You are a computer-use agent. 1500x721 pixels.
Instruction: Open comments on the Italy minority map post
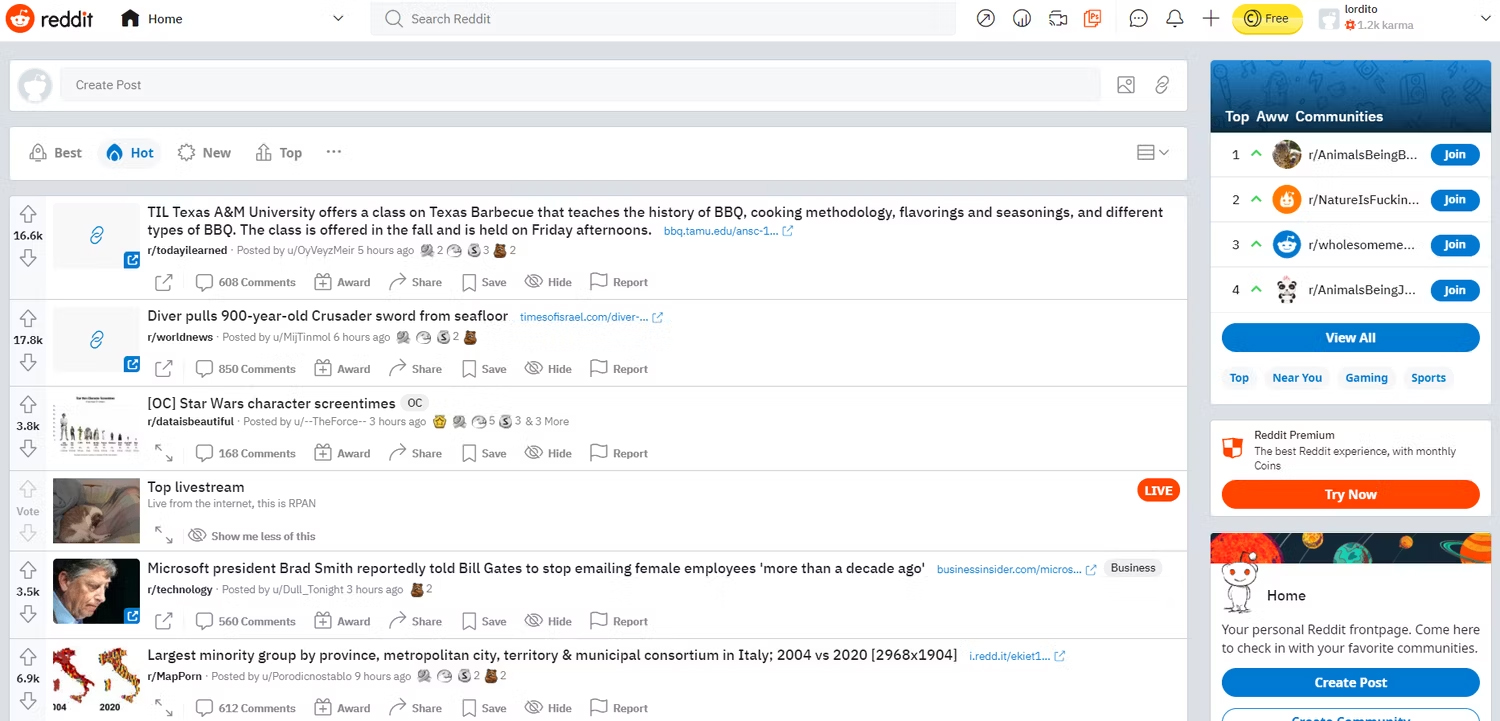(245, 707)
